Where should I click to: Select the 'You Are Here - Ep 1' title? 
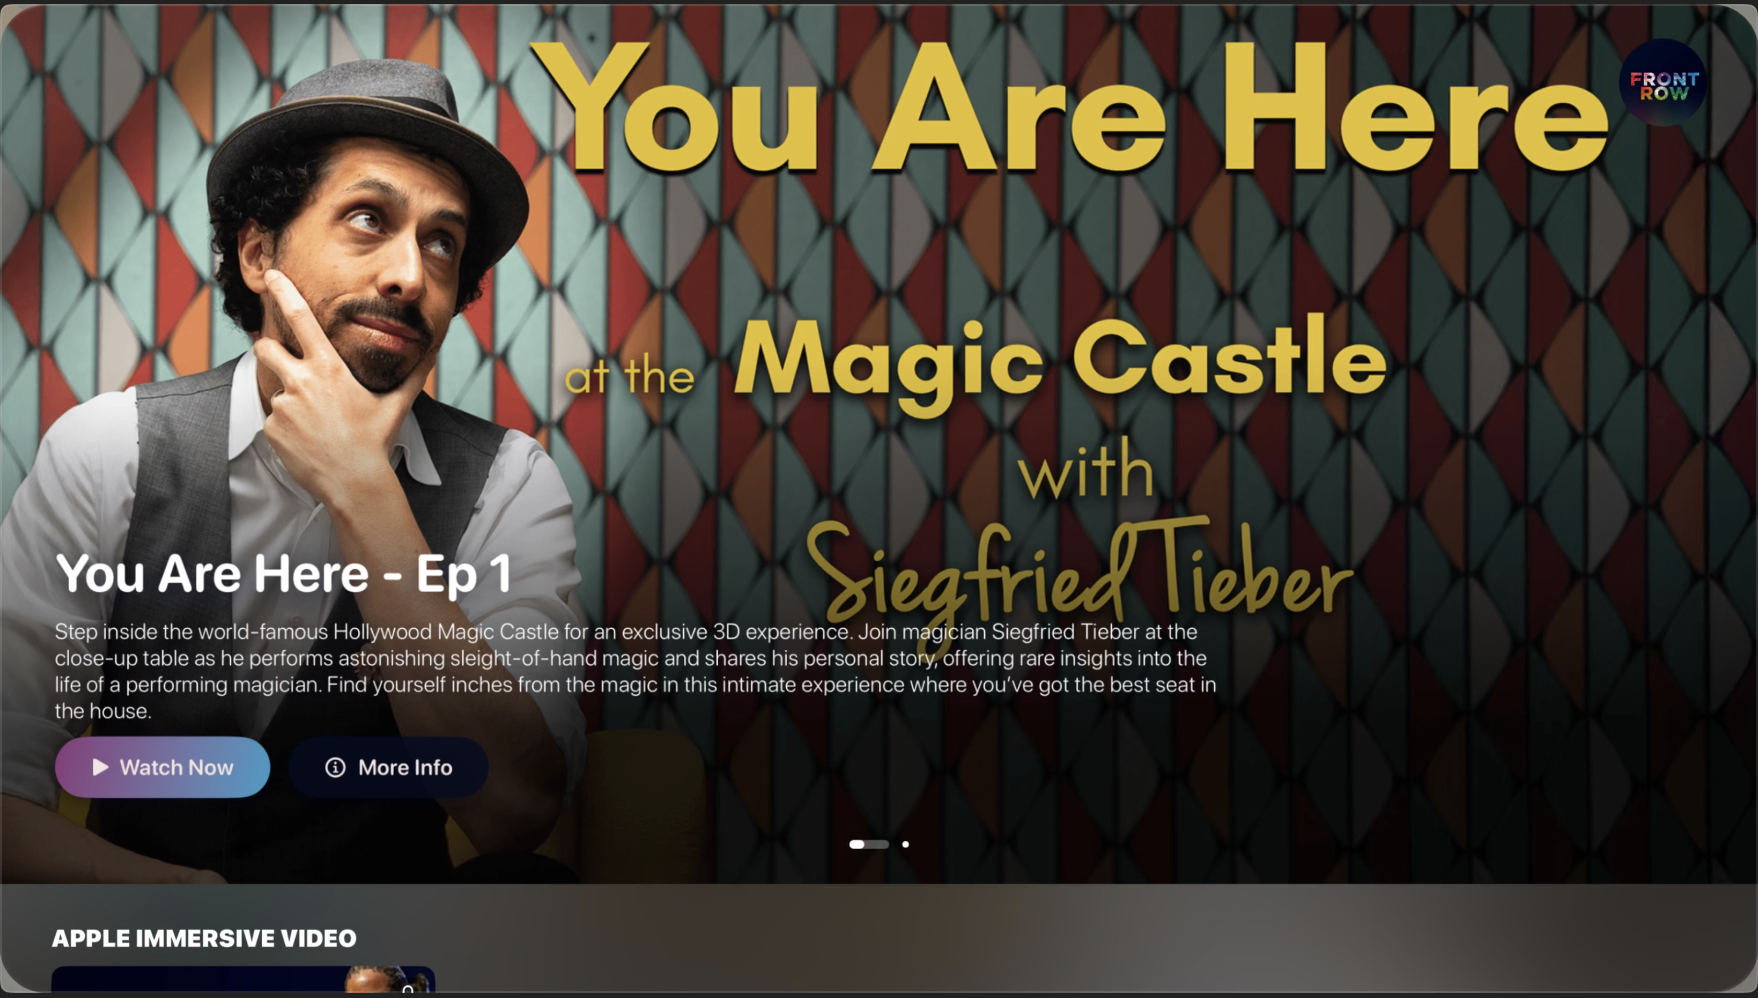(284, 574)
